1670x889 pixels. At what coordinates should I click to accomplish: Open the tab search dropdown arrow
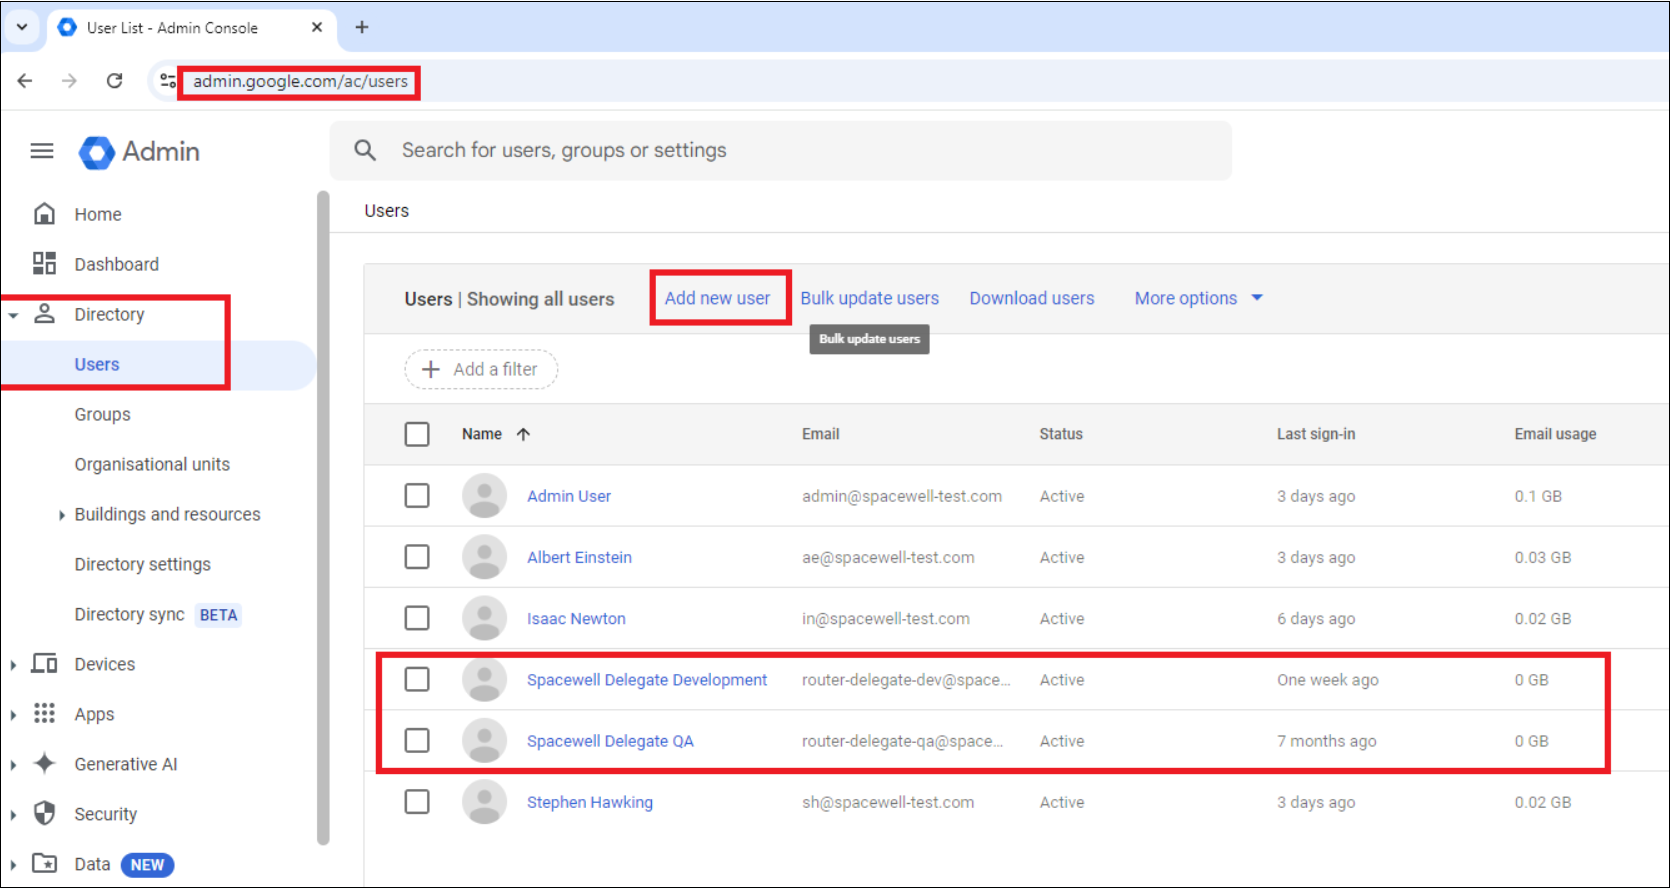pos(22,27)
